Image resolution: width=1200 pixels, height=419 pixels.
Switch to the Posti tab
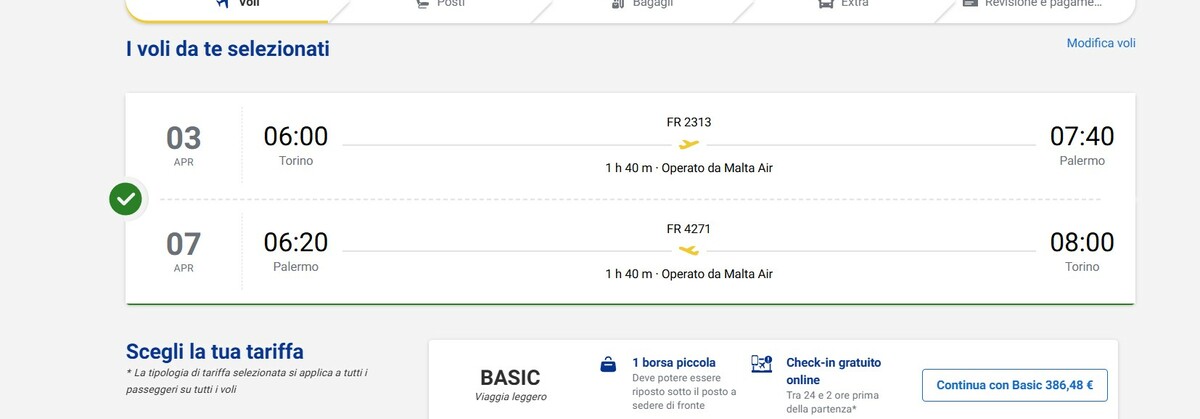point(440,4)
